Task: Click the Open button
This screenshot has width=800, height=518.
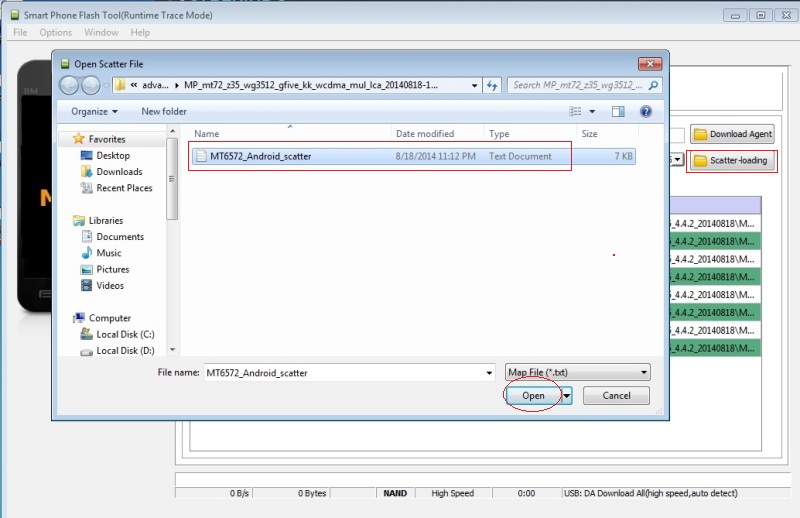Action: pos(533,396)
